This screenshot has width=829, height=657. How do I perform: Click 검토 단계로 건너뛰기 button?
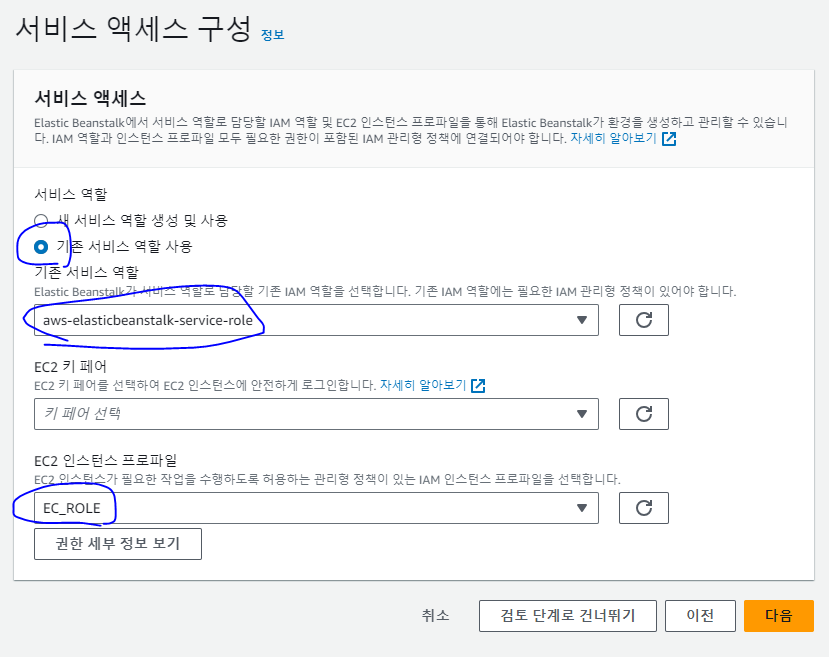point(568,616)
